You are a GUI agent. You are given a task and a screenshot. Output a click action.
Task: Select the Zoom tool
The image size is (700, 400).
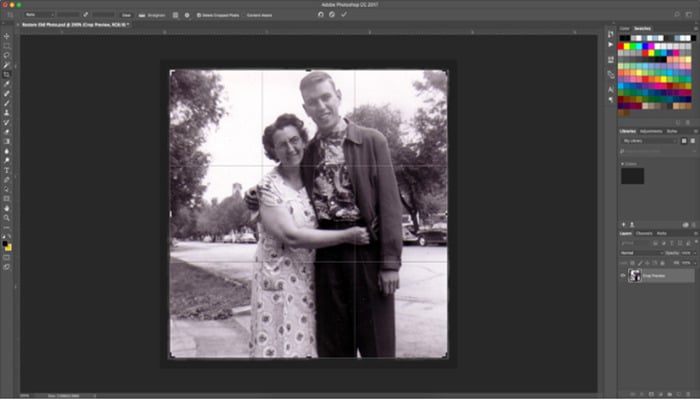(x=7, y=218)
